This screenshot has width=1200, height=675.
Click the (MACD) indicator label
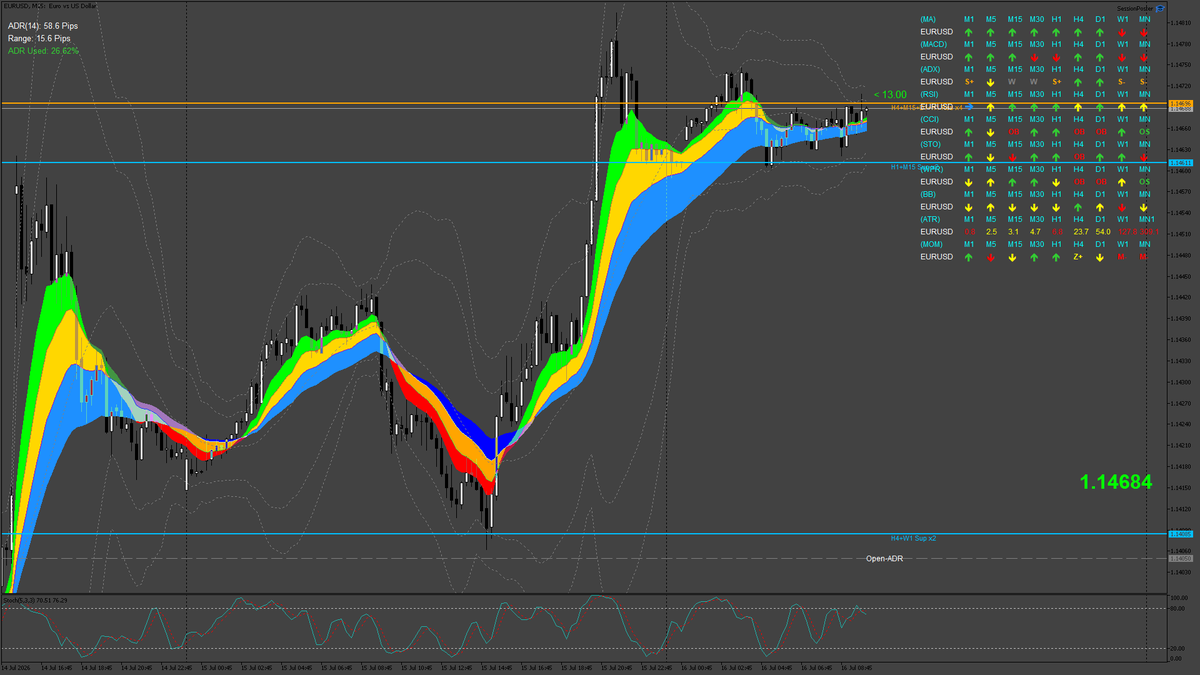tap(934, 44)
